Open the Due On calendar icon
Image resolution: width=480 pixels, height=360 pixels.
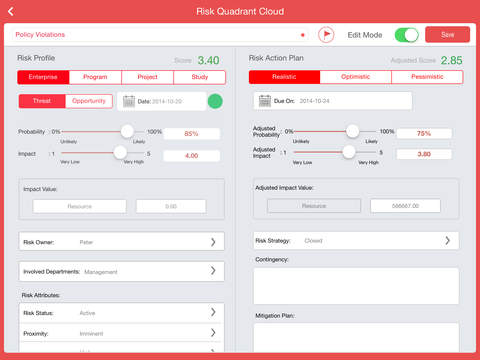tap(265, 101)
